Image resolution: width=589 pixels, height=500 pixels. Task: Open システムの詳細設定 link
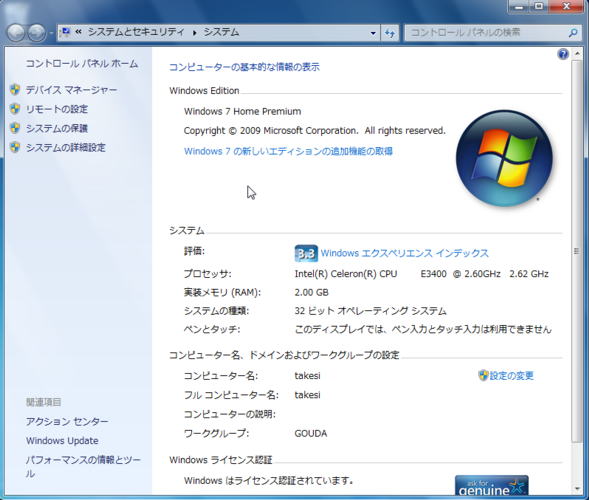[66, 147]
